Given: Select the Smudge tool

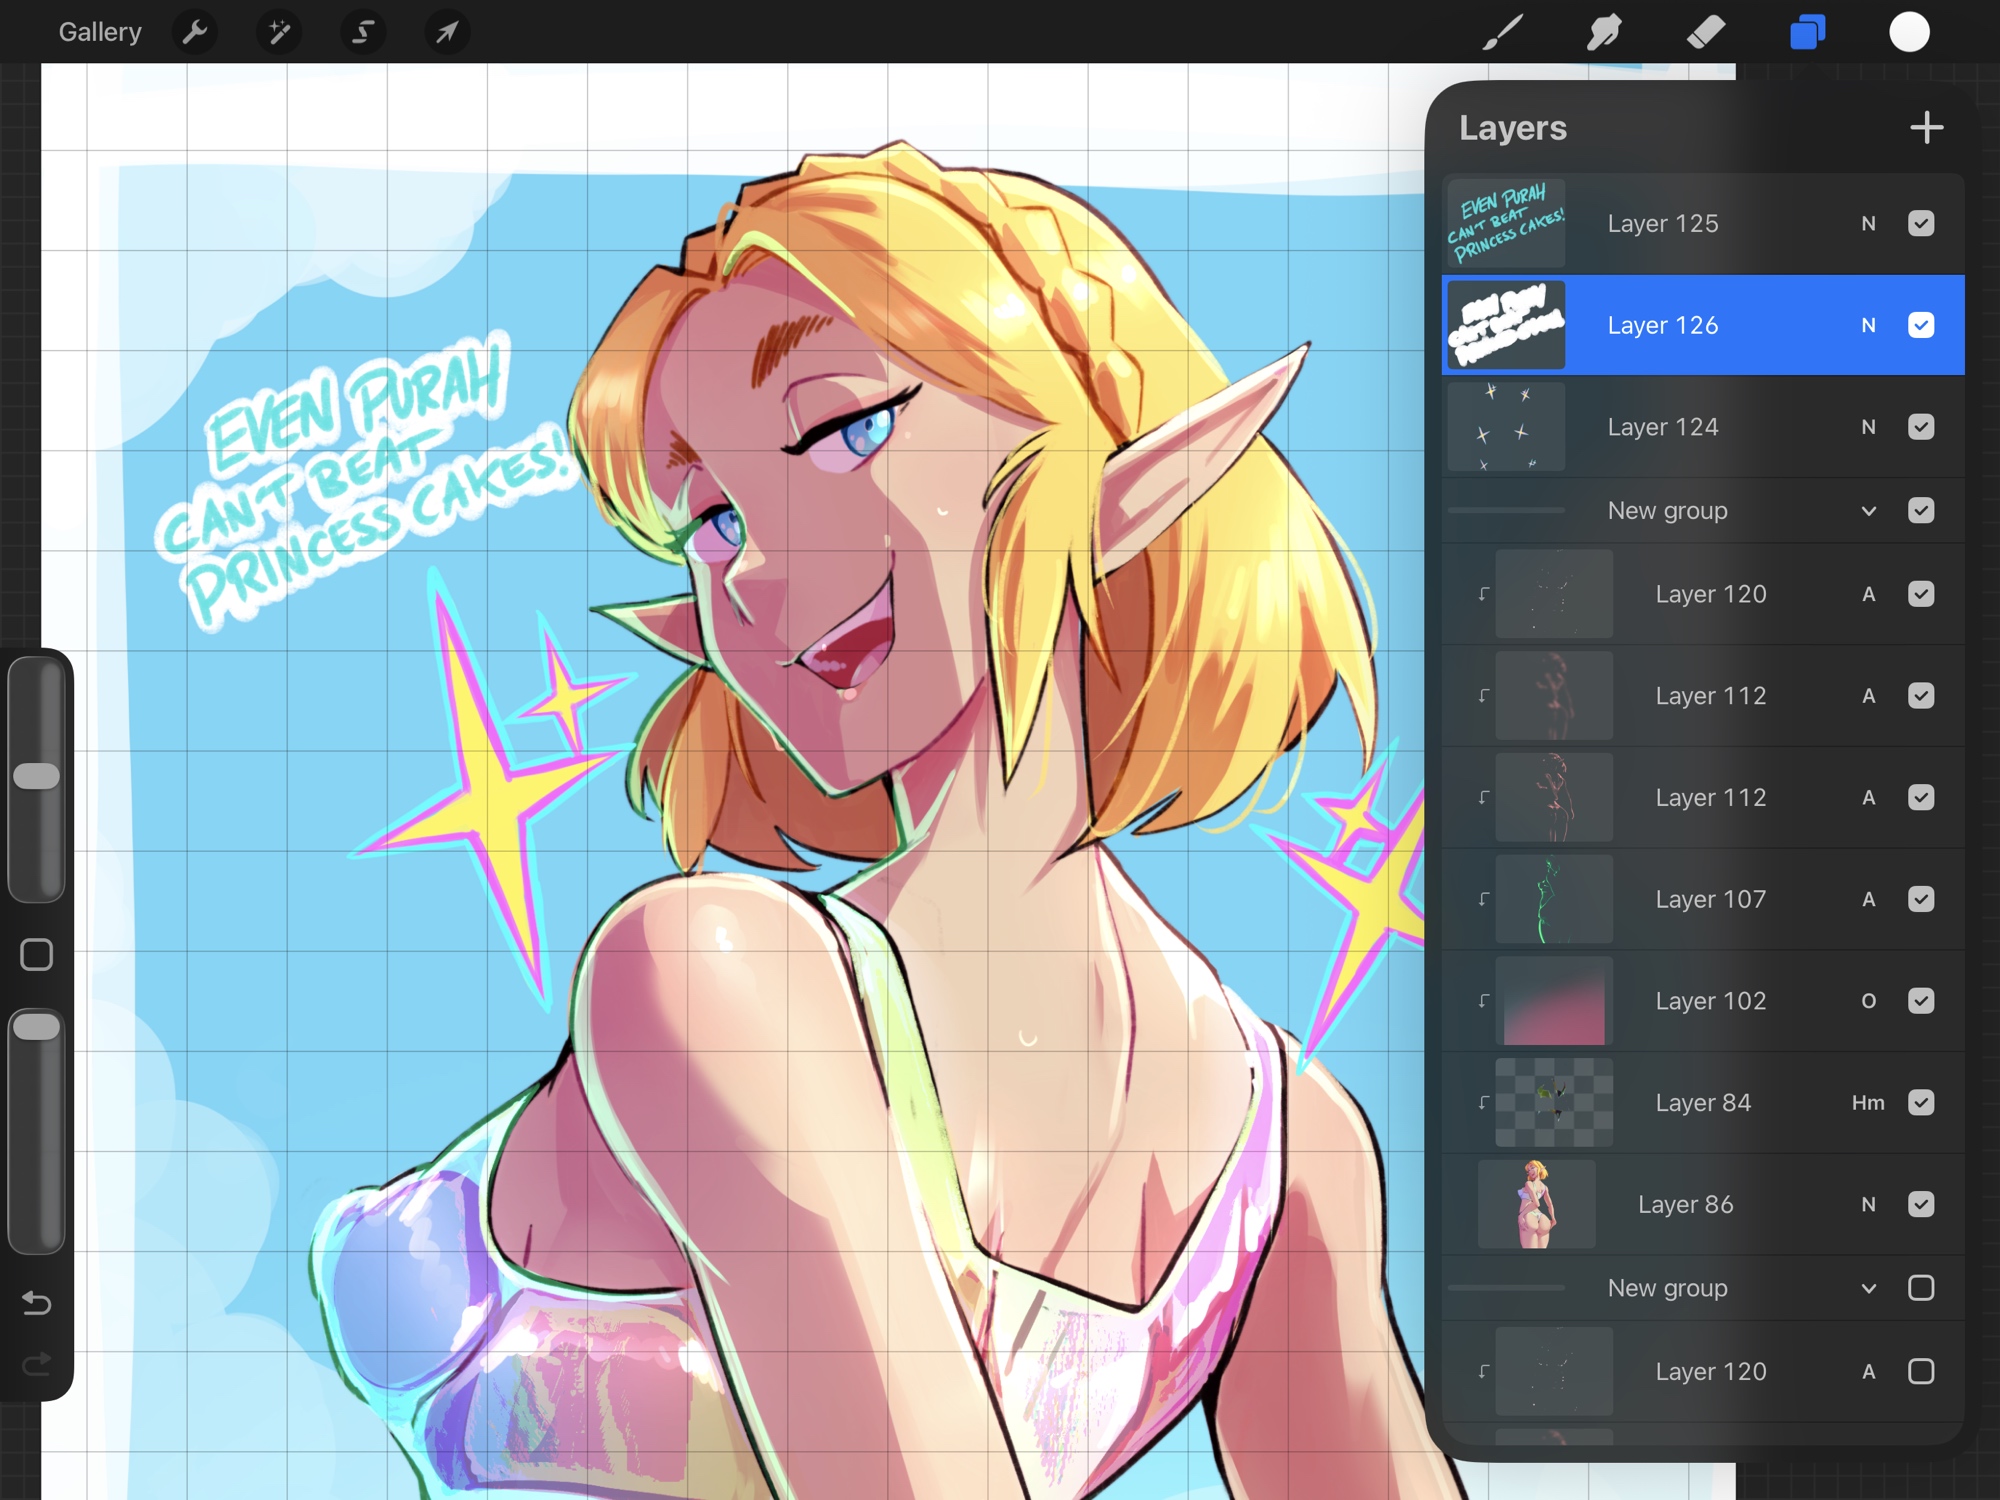Looking at the screenshot, I should click(1604, 32).
